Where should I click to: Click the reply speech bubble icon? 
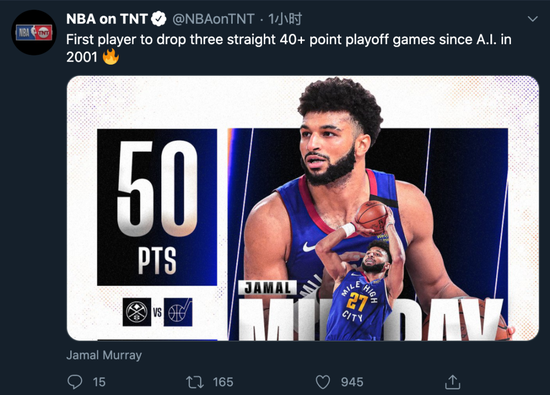click(x=75, y=382)
